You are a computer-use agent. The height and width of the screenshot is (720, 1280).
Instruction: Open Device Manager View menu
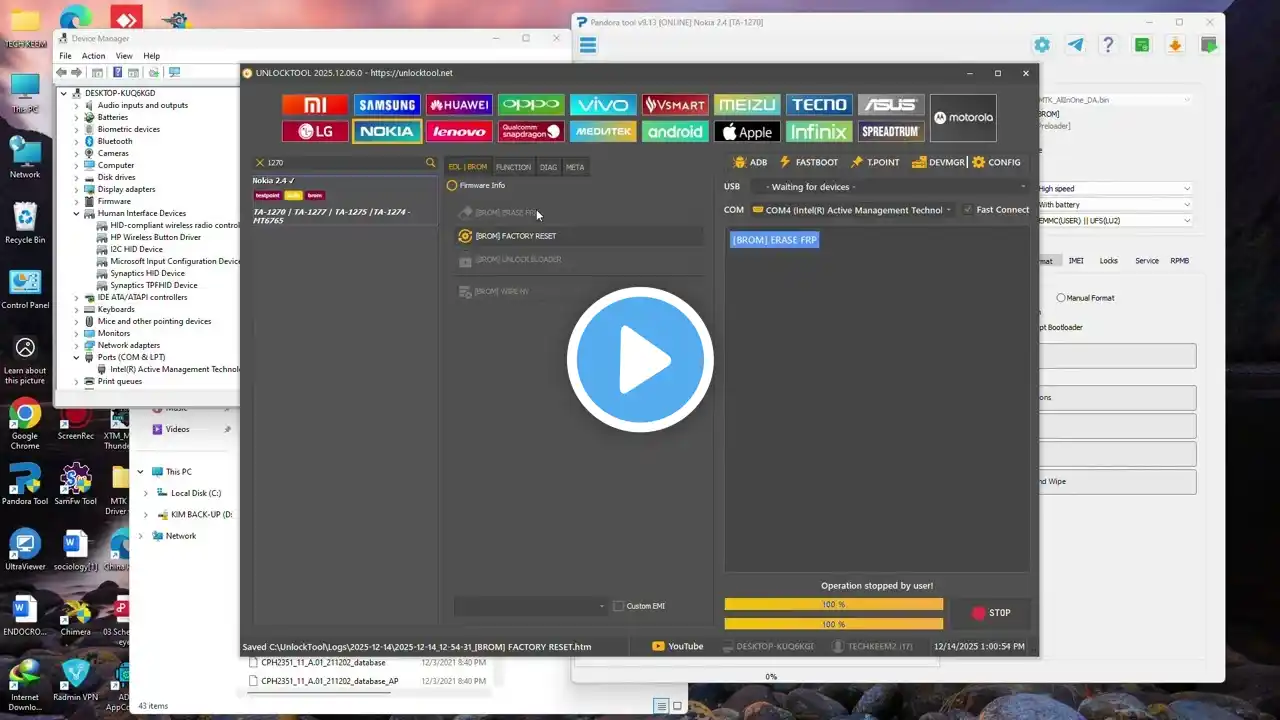pos(124,56)
